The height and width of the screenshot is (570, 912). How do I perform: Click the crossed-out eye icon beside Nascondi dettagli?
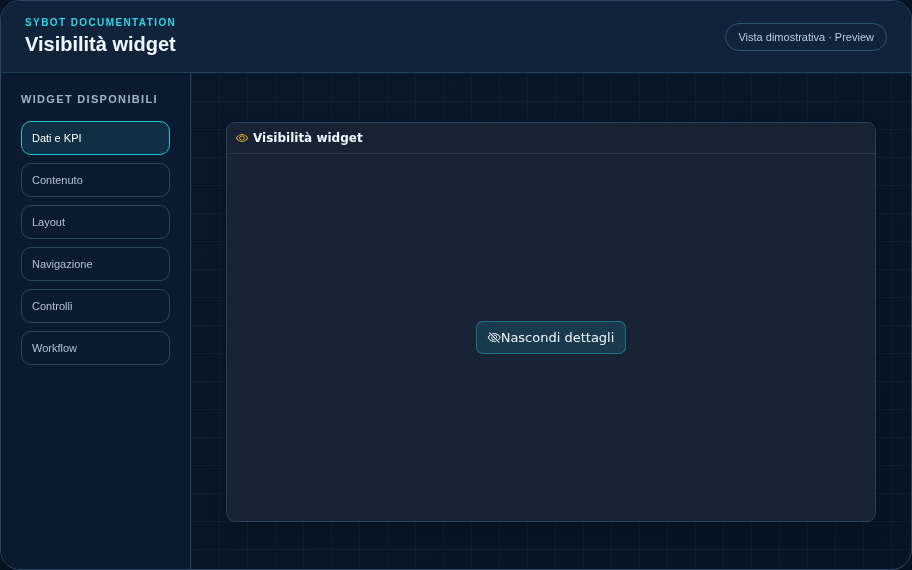[x=494, y=337]
